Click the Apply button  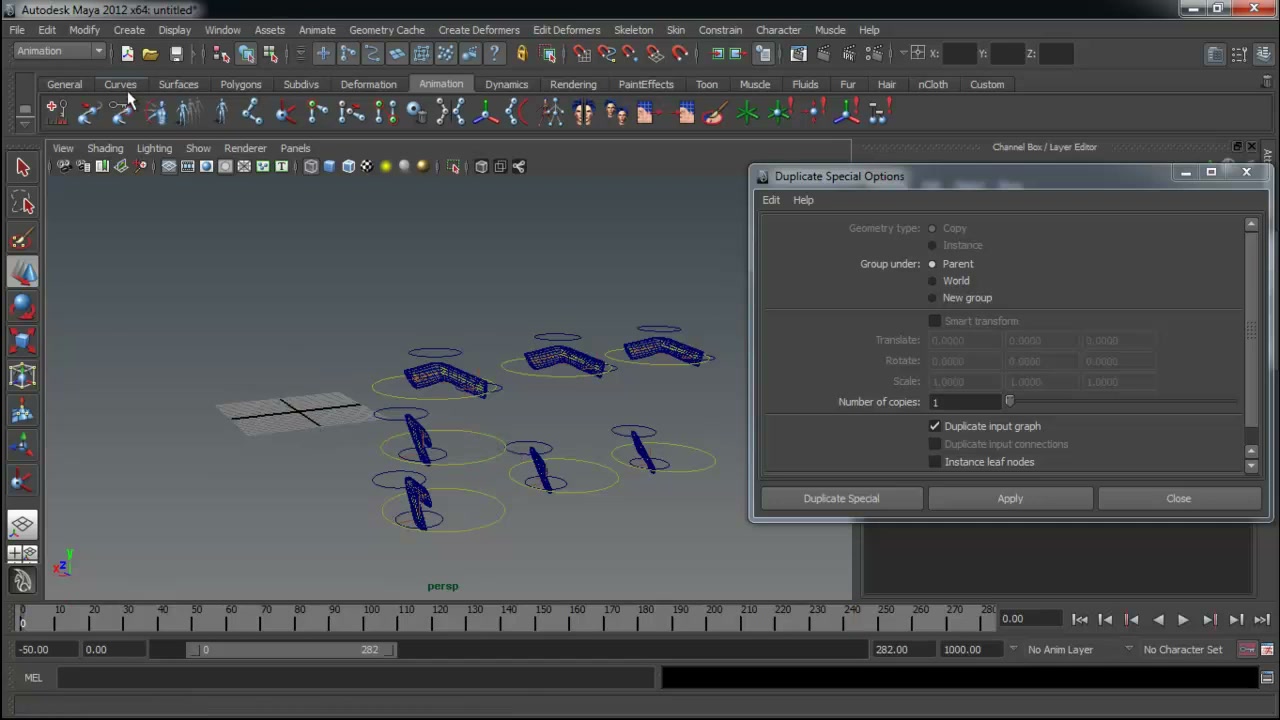pos(1010,499)
